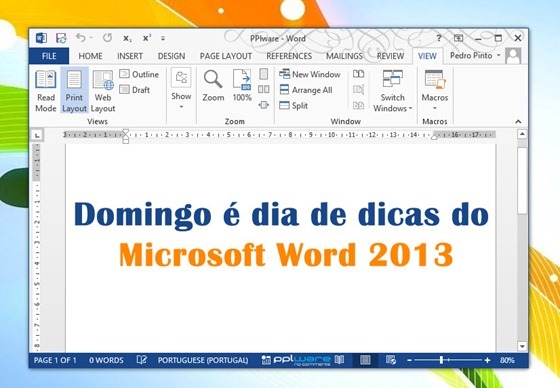Collapse the ribbon with the chevron
Viewport: 560px width, 388px height.
point(518,121)
